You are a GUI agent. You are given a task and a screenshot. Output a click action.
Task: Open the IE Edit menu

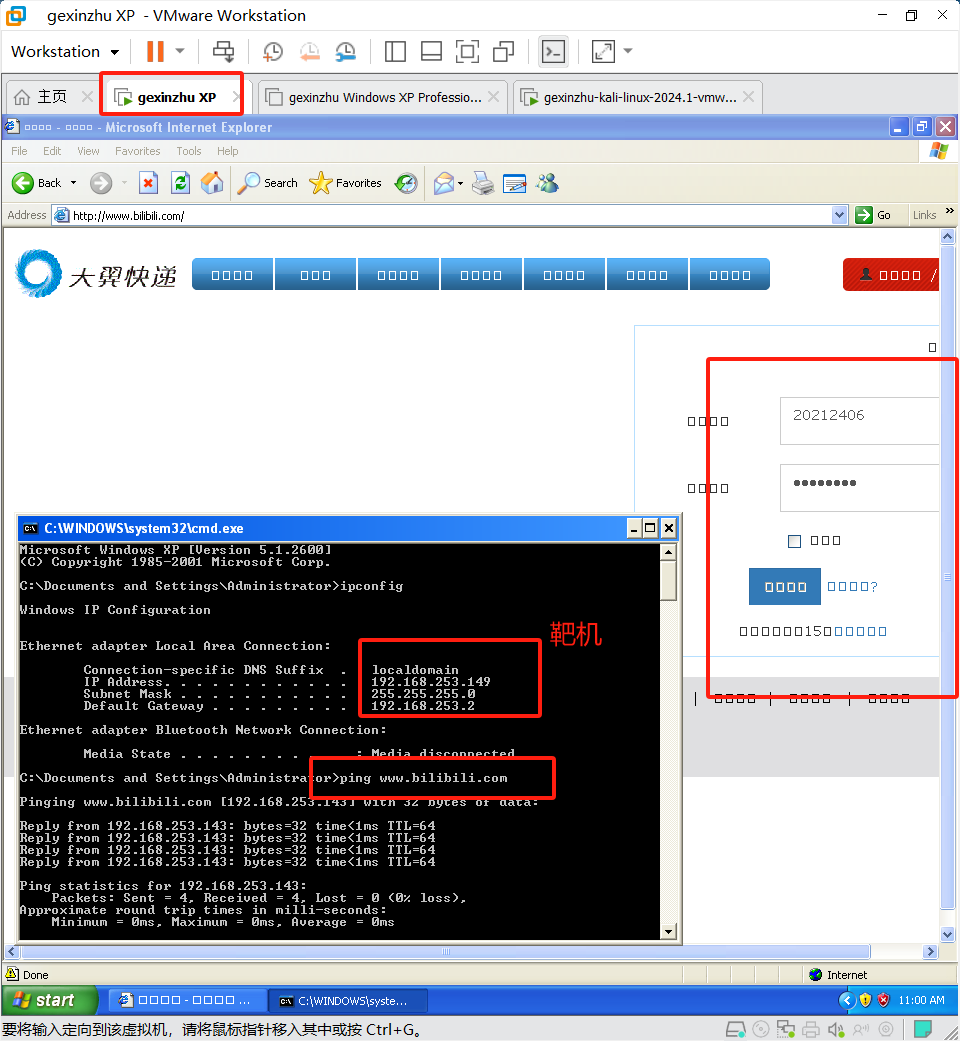click(52, 151)
